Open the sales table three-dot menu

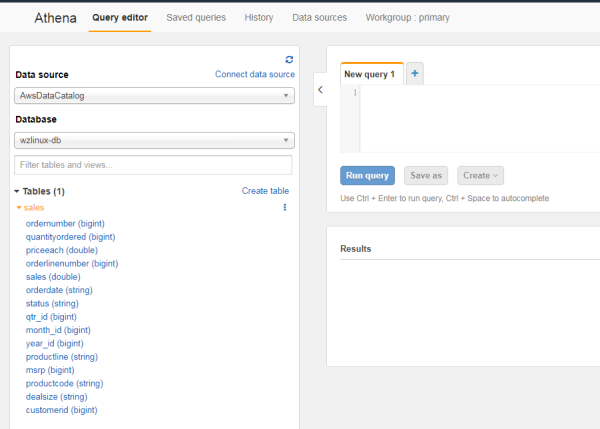coord(284,208)
